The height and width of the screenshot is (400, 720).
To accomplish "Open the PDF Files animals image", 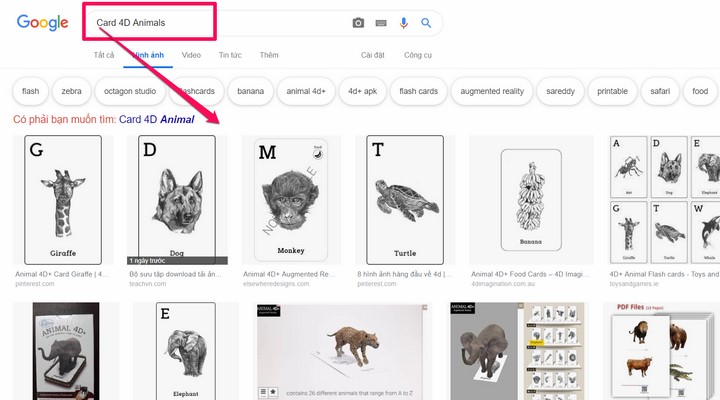I will [661, 351].
